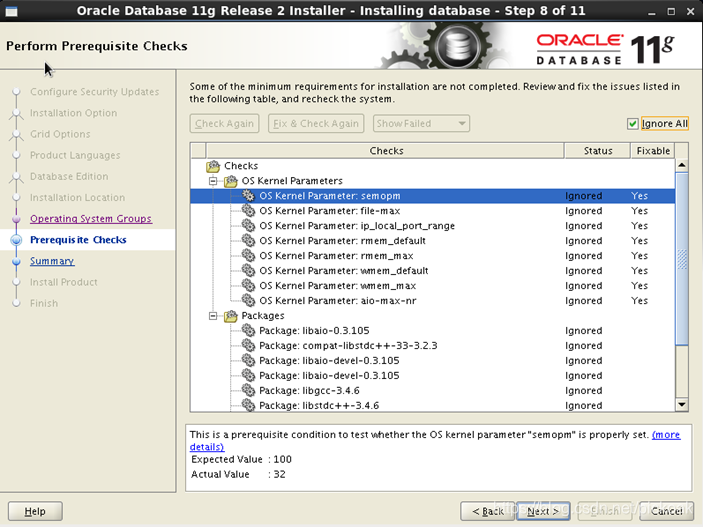Select row 'OS Kernel Parameter: rmem_max'
The width and height of the screenshot is (703, 527).
433,256
